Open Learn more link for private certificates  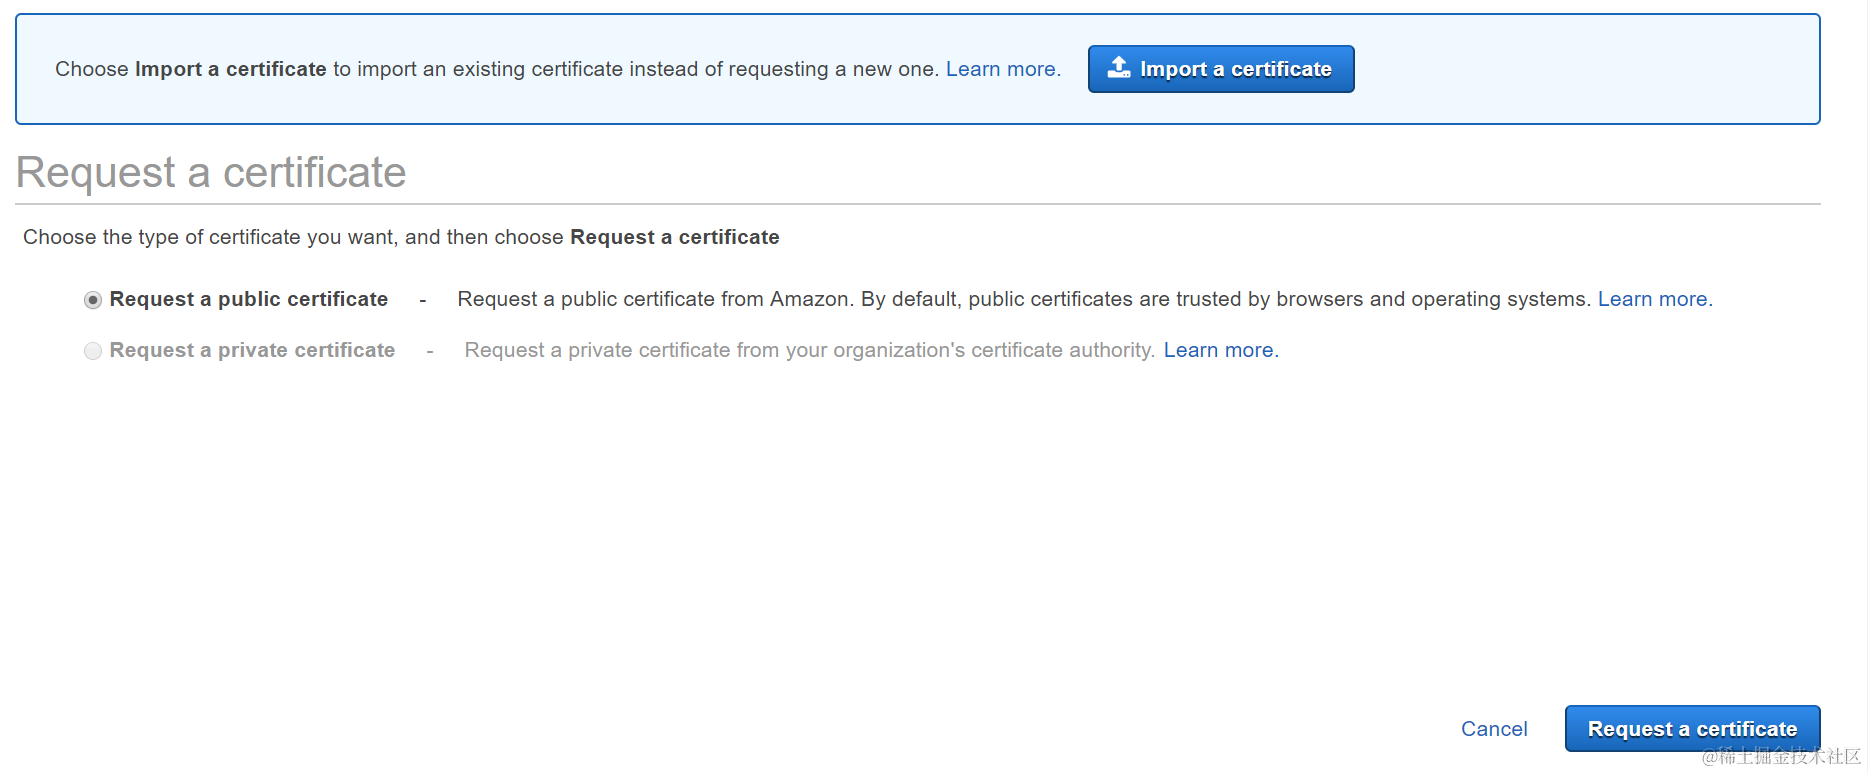[x=1220, y=350]
